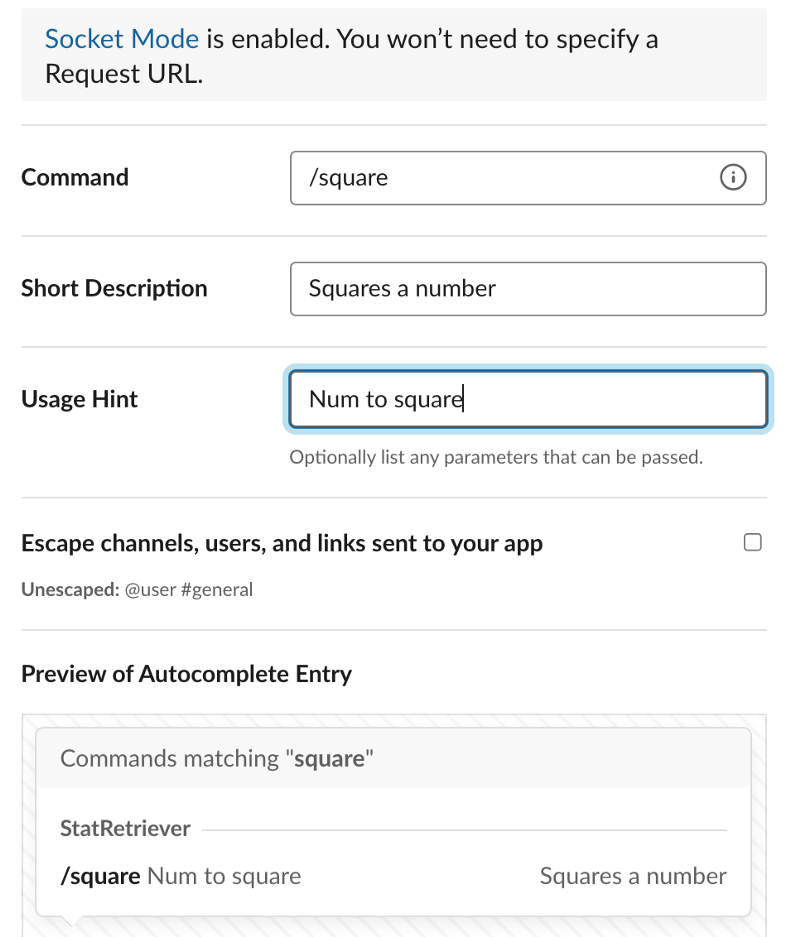Click the Optionally list any parameters helper text

click(496, 458)
